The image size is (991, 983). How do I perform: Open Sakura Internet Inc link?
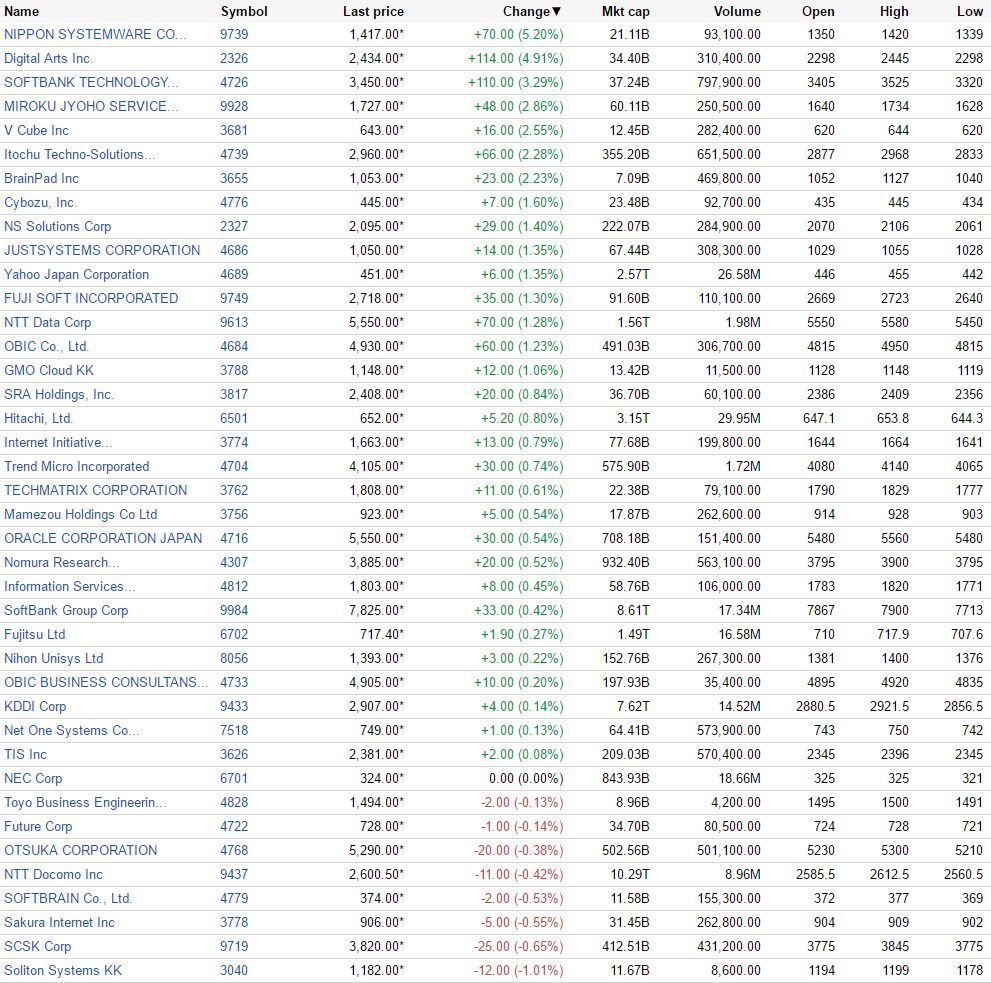[x=59, y=923]
